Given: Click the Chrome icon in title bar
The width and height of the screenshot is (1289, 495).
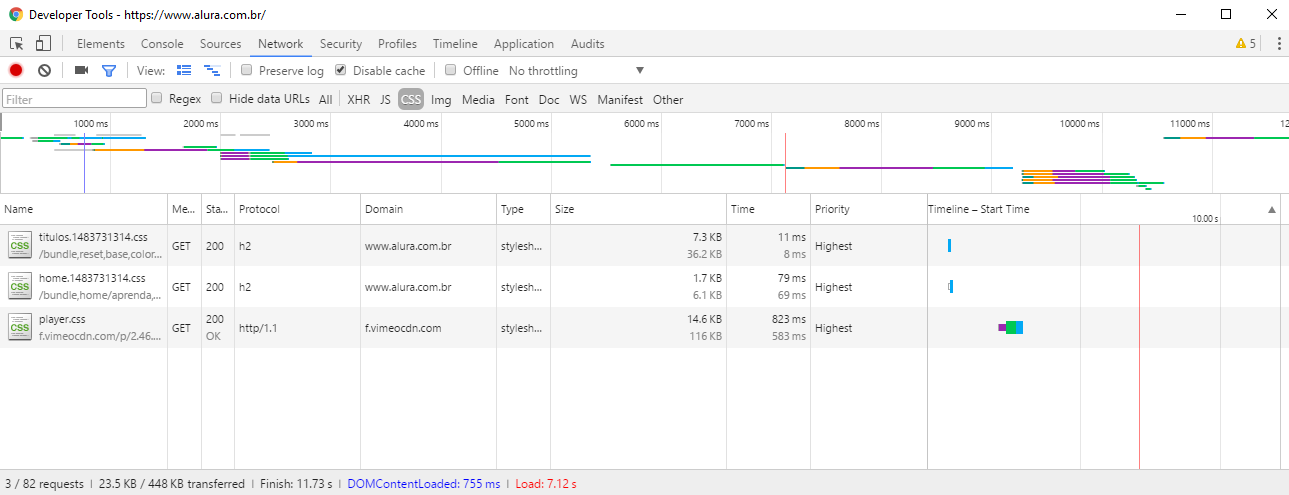Looking at the screenshot, I should pos(16,15).
